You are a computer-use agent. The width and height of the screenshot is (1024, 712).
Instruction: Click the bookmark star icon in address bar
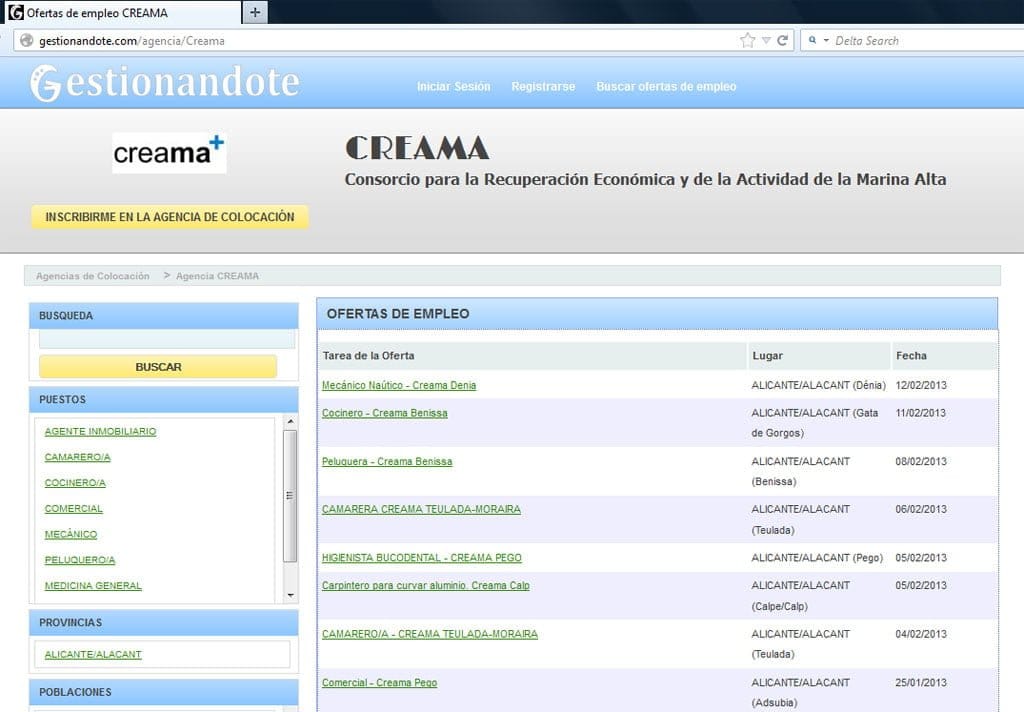pyautogui.click(x=747, y=41)
